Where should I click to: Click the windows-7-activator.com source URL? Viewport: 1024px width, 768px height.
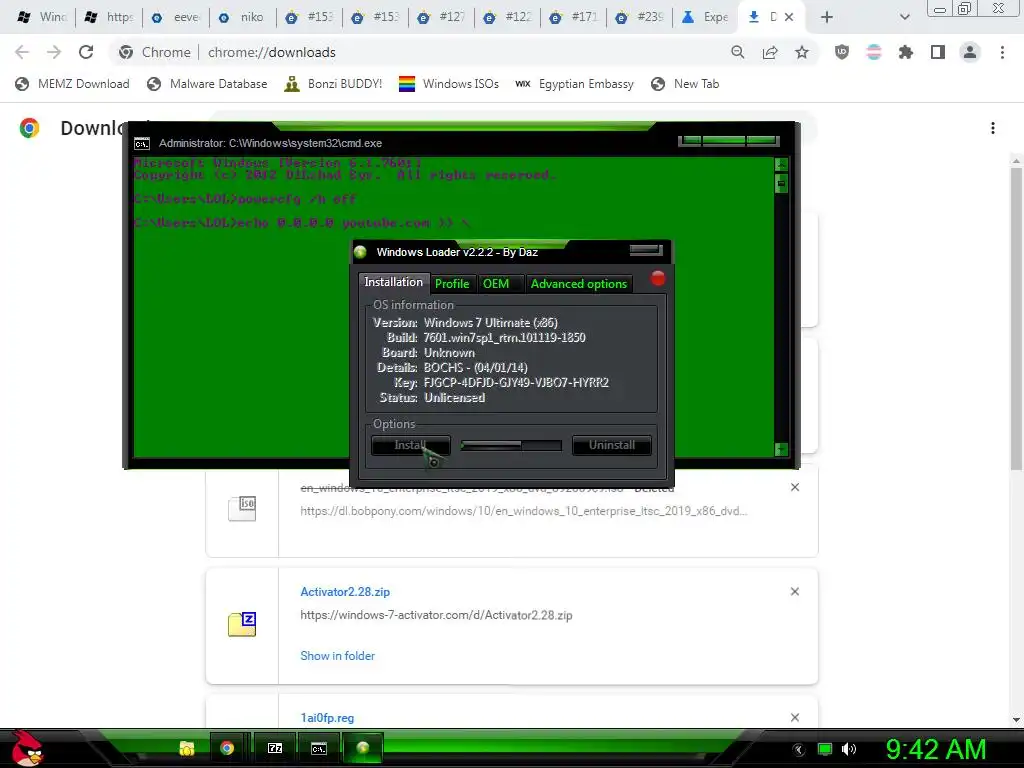[x=436, y=615]
